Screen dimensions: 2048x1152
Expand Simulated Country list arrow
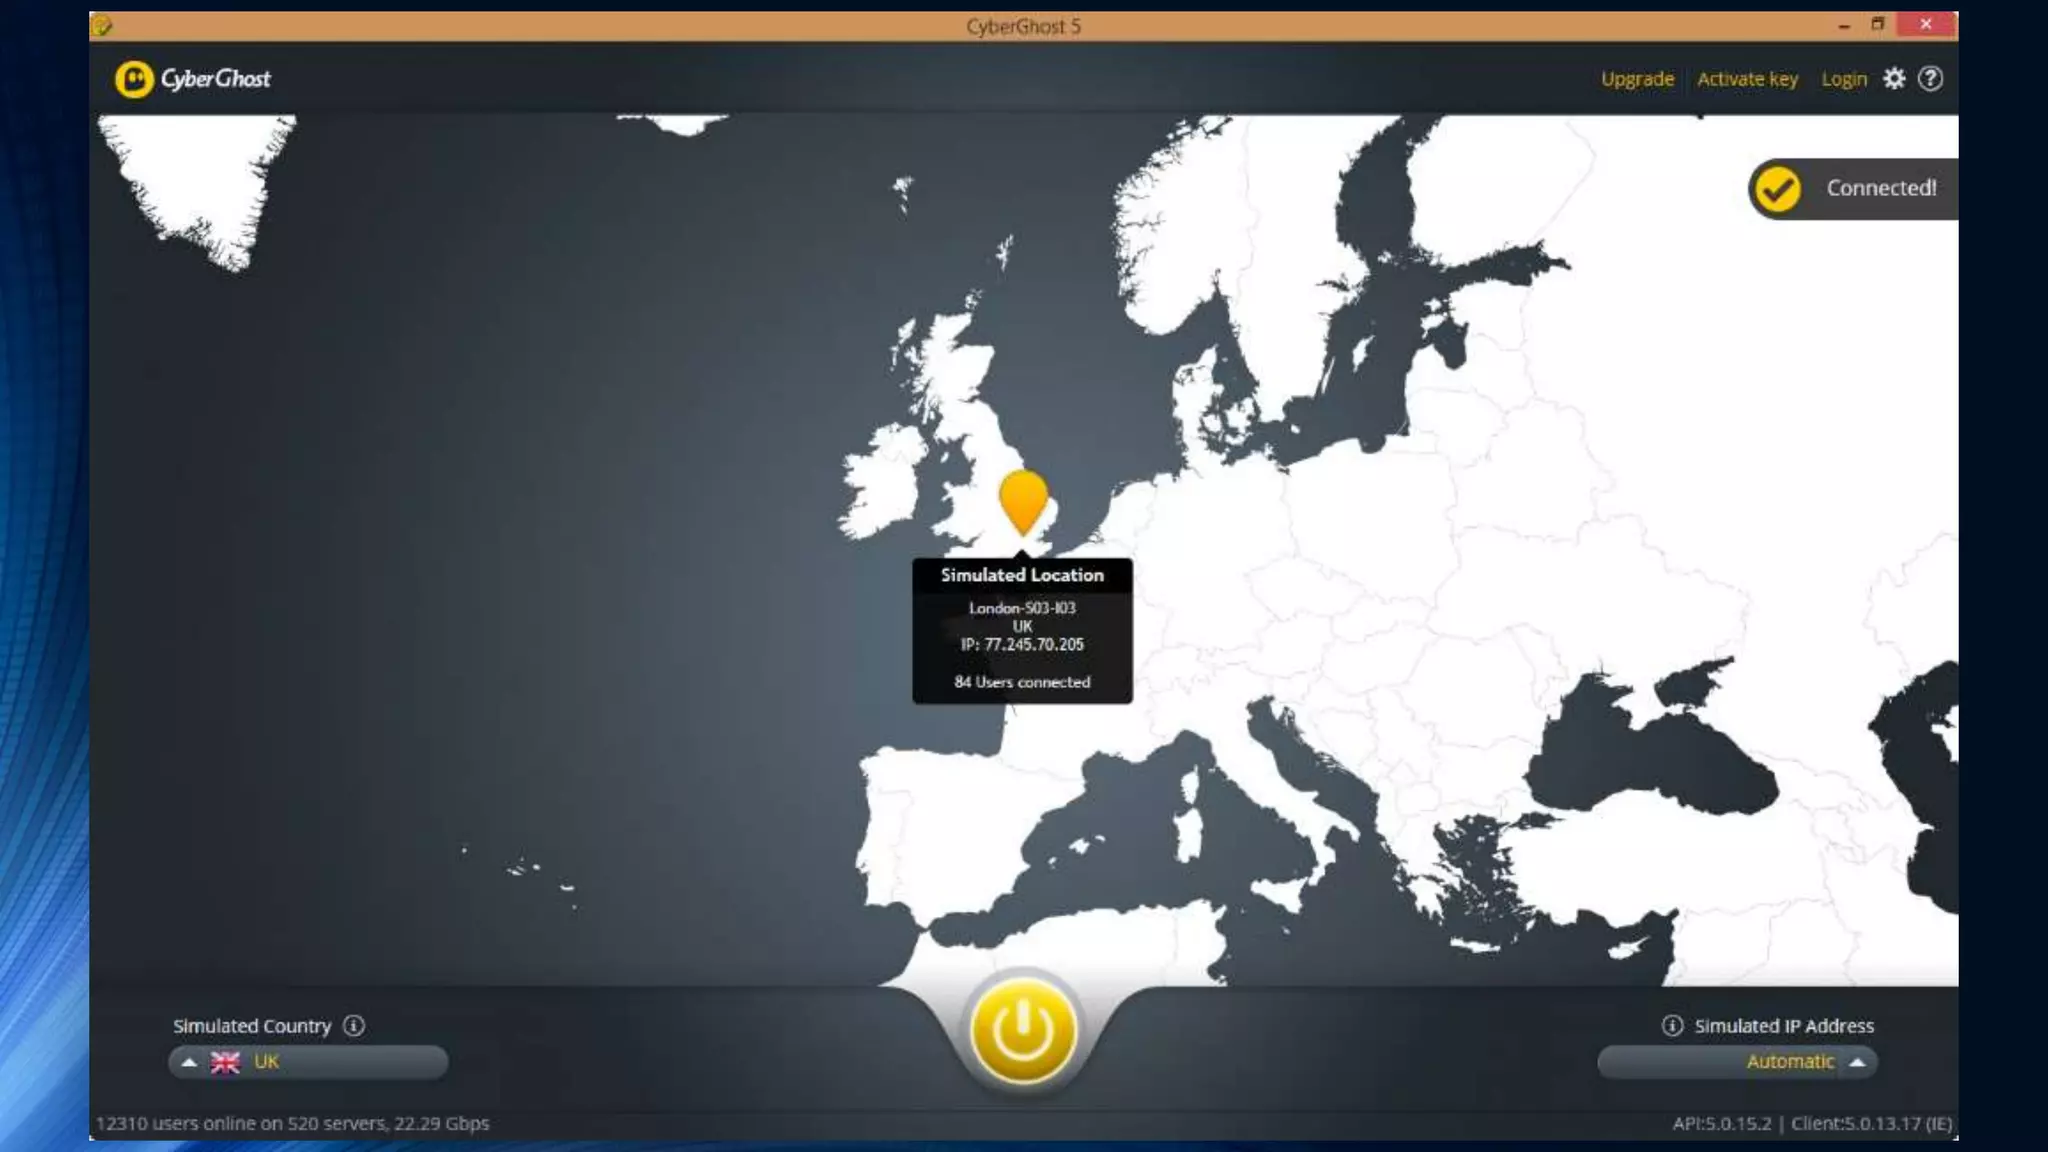click(x=189, y=1062)
